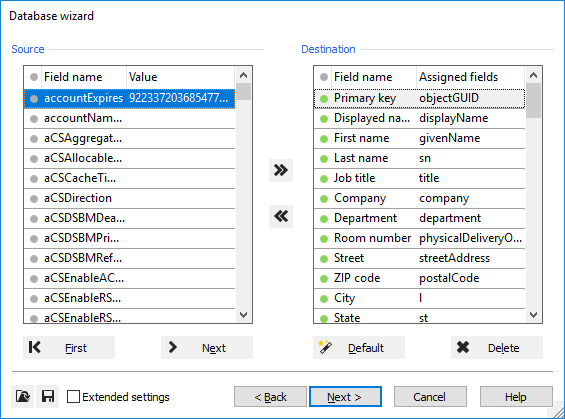Open the load settings icon at bottom left
The height and width of the screenshot is (419, 565).
pos(23,396)
